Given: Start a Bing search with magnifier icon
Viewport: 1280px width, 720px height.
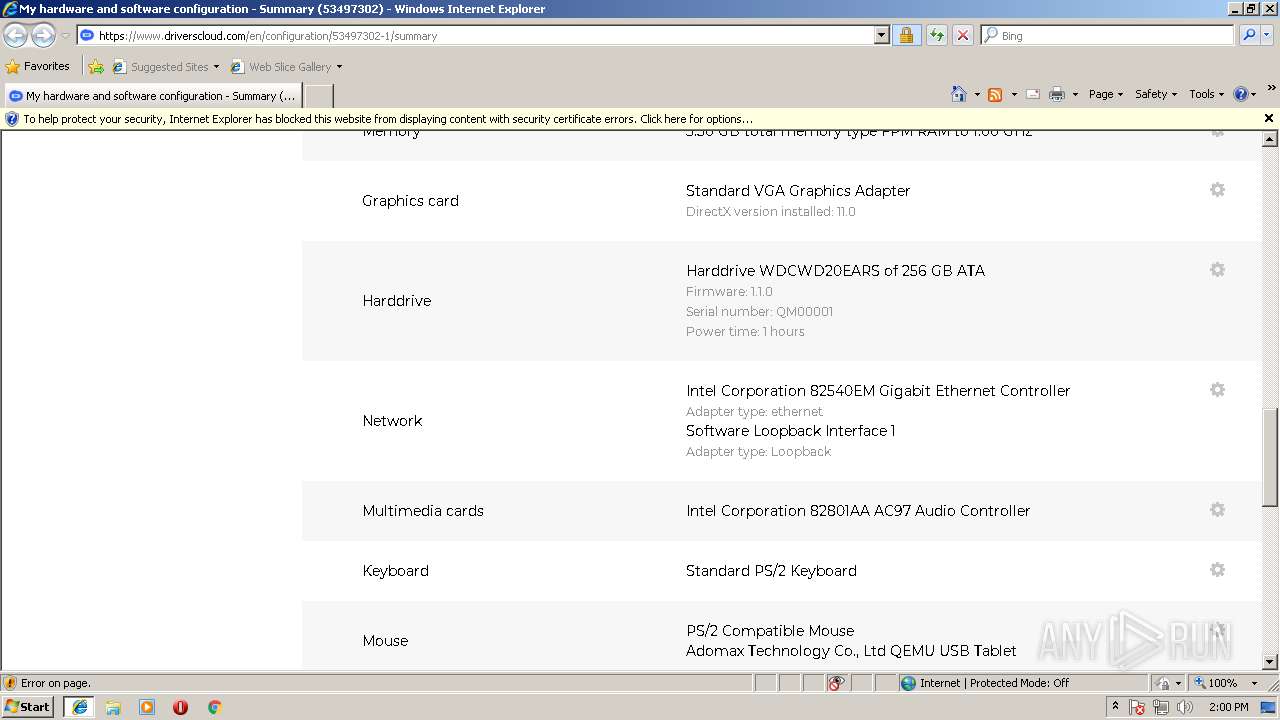Looking at the screenshot, I should [1248, 35].
